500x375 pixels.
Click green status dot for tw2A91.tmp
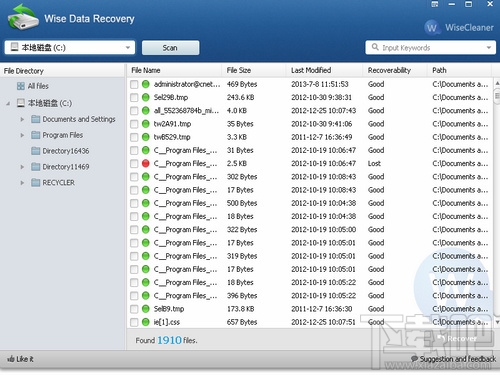(x=145, y=124)
